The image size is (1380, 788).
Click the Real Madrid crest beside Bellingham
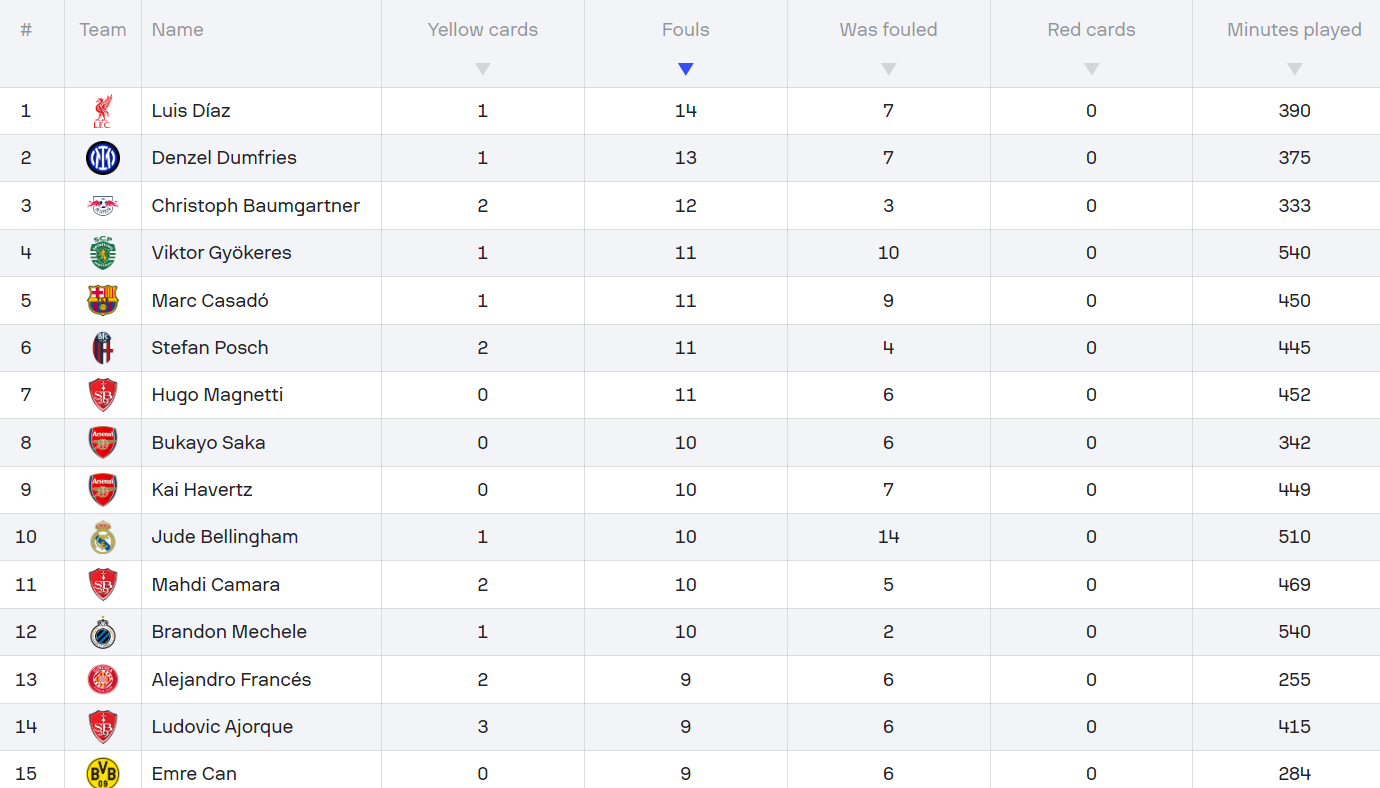(102, 538)
